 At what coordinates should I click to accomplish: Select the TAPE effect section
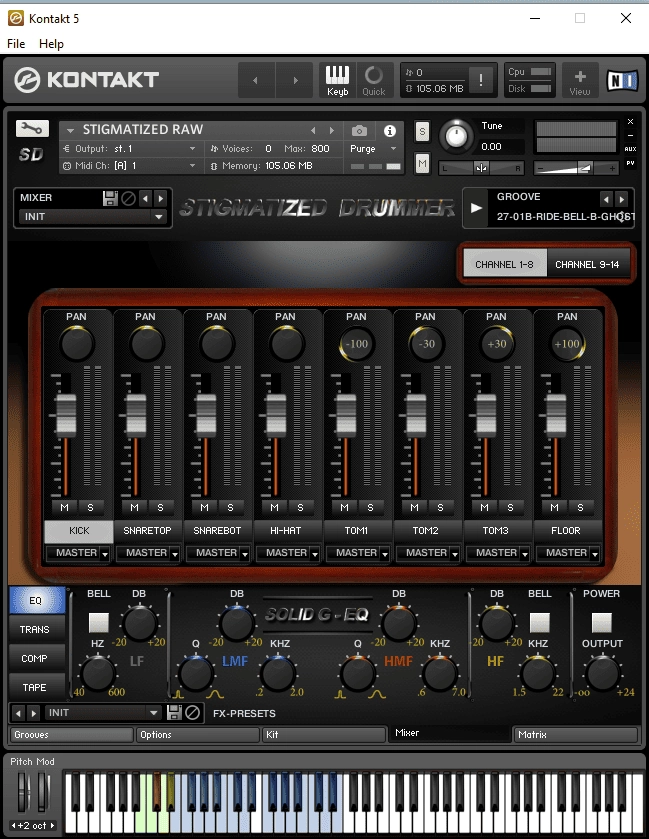click(x=35, y=687)
